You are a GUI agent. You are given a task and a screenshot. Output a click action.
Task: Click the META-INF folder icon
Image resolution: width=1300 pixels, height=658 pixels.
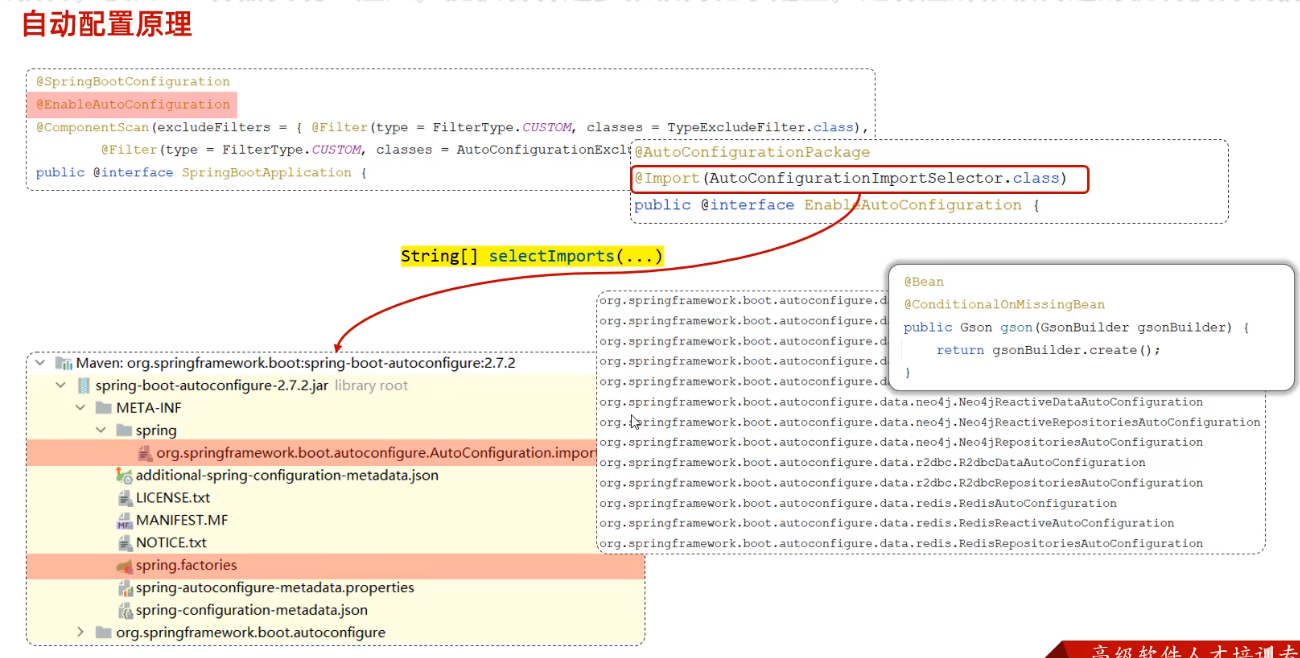(104, 408)
